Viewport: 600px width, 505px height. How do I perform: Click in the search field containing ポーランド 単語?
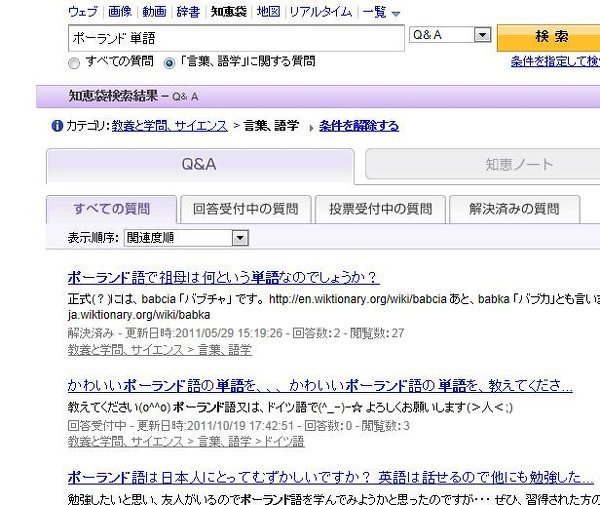pyautogui.click(x=235, y=36)
